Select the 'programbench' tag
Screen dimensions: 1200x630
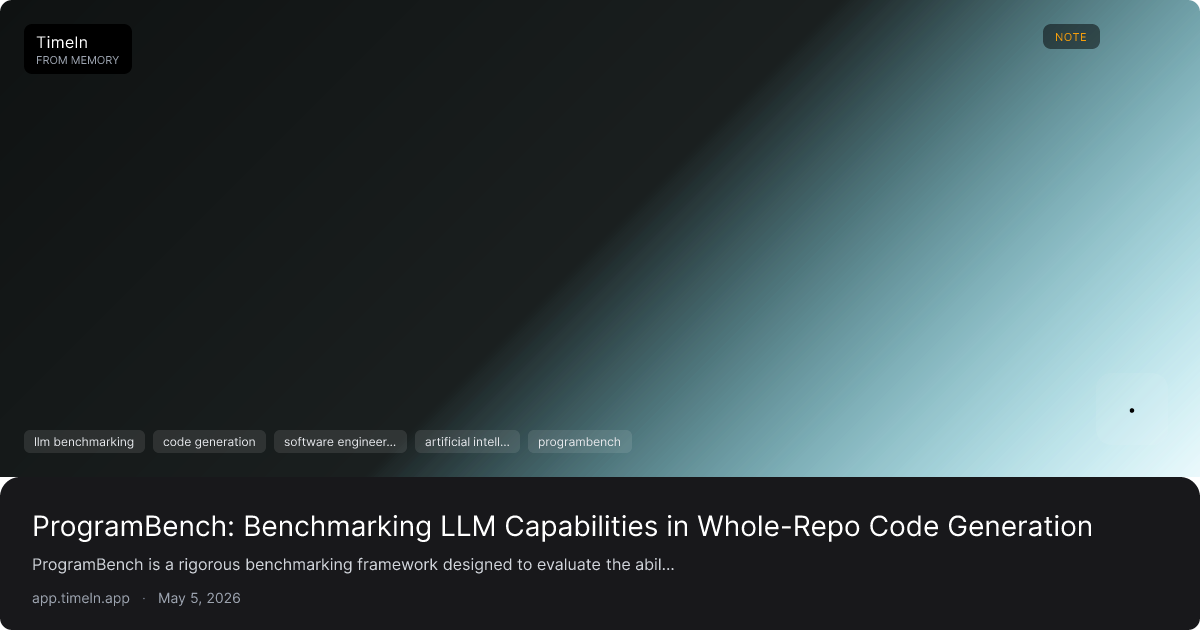tap(579, 442)
